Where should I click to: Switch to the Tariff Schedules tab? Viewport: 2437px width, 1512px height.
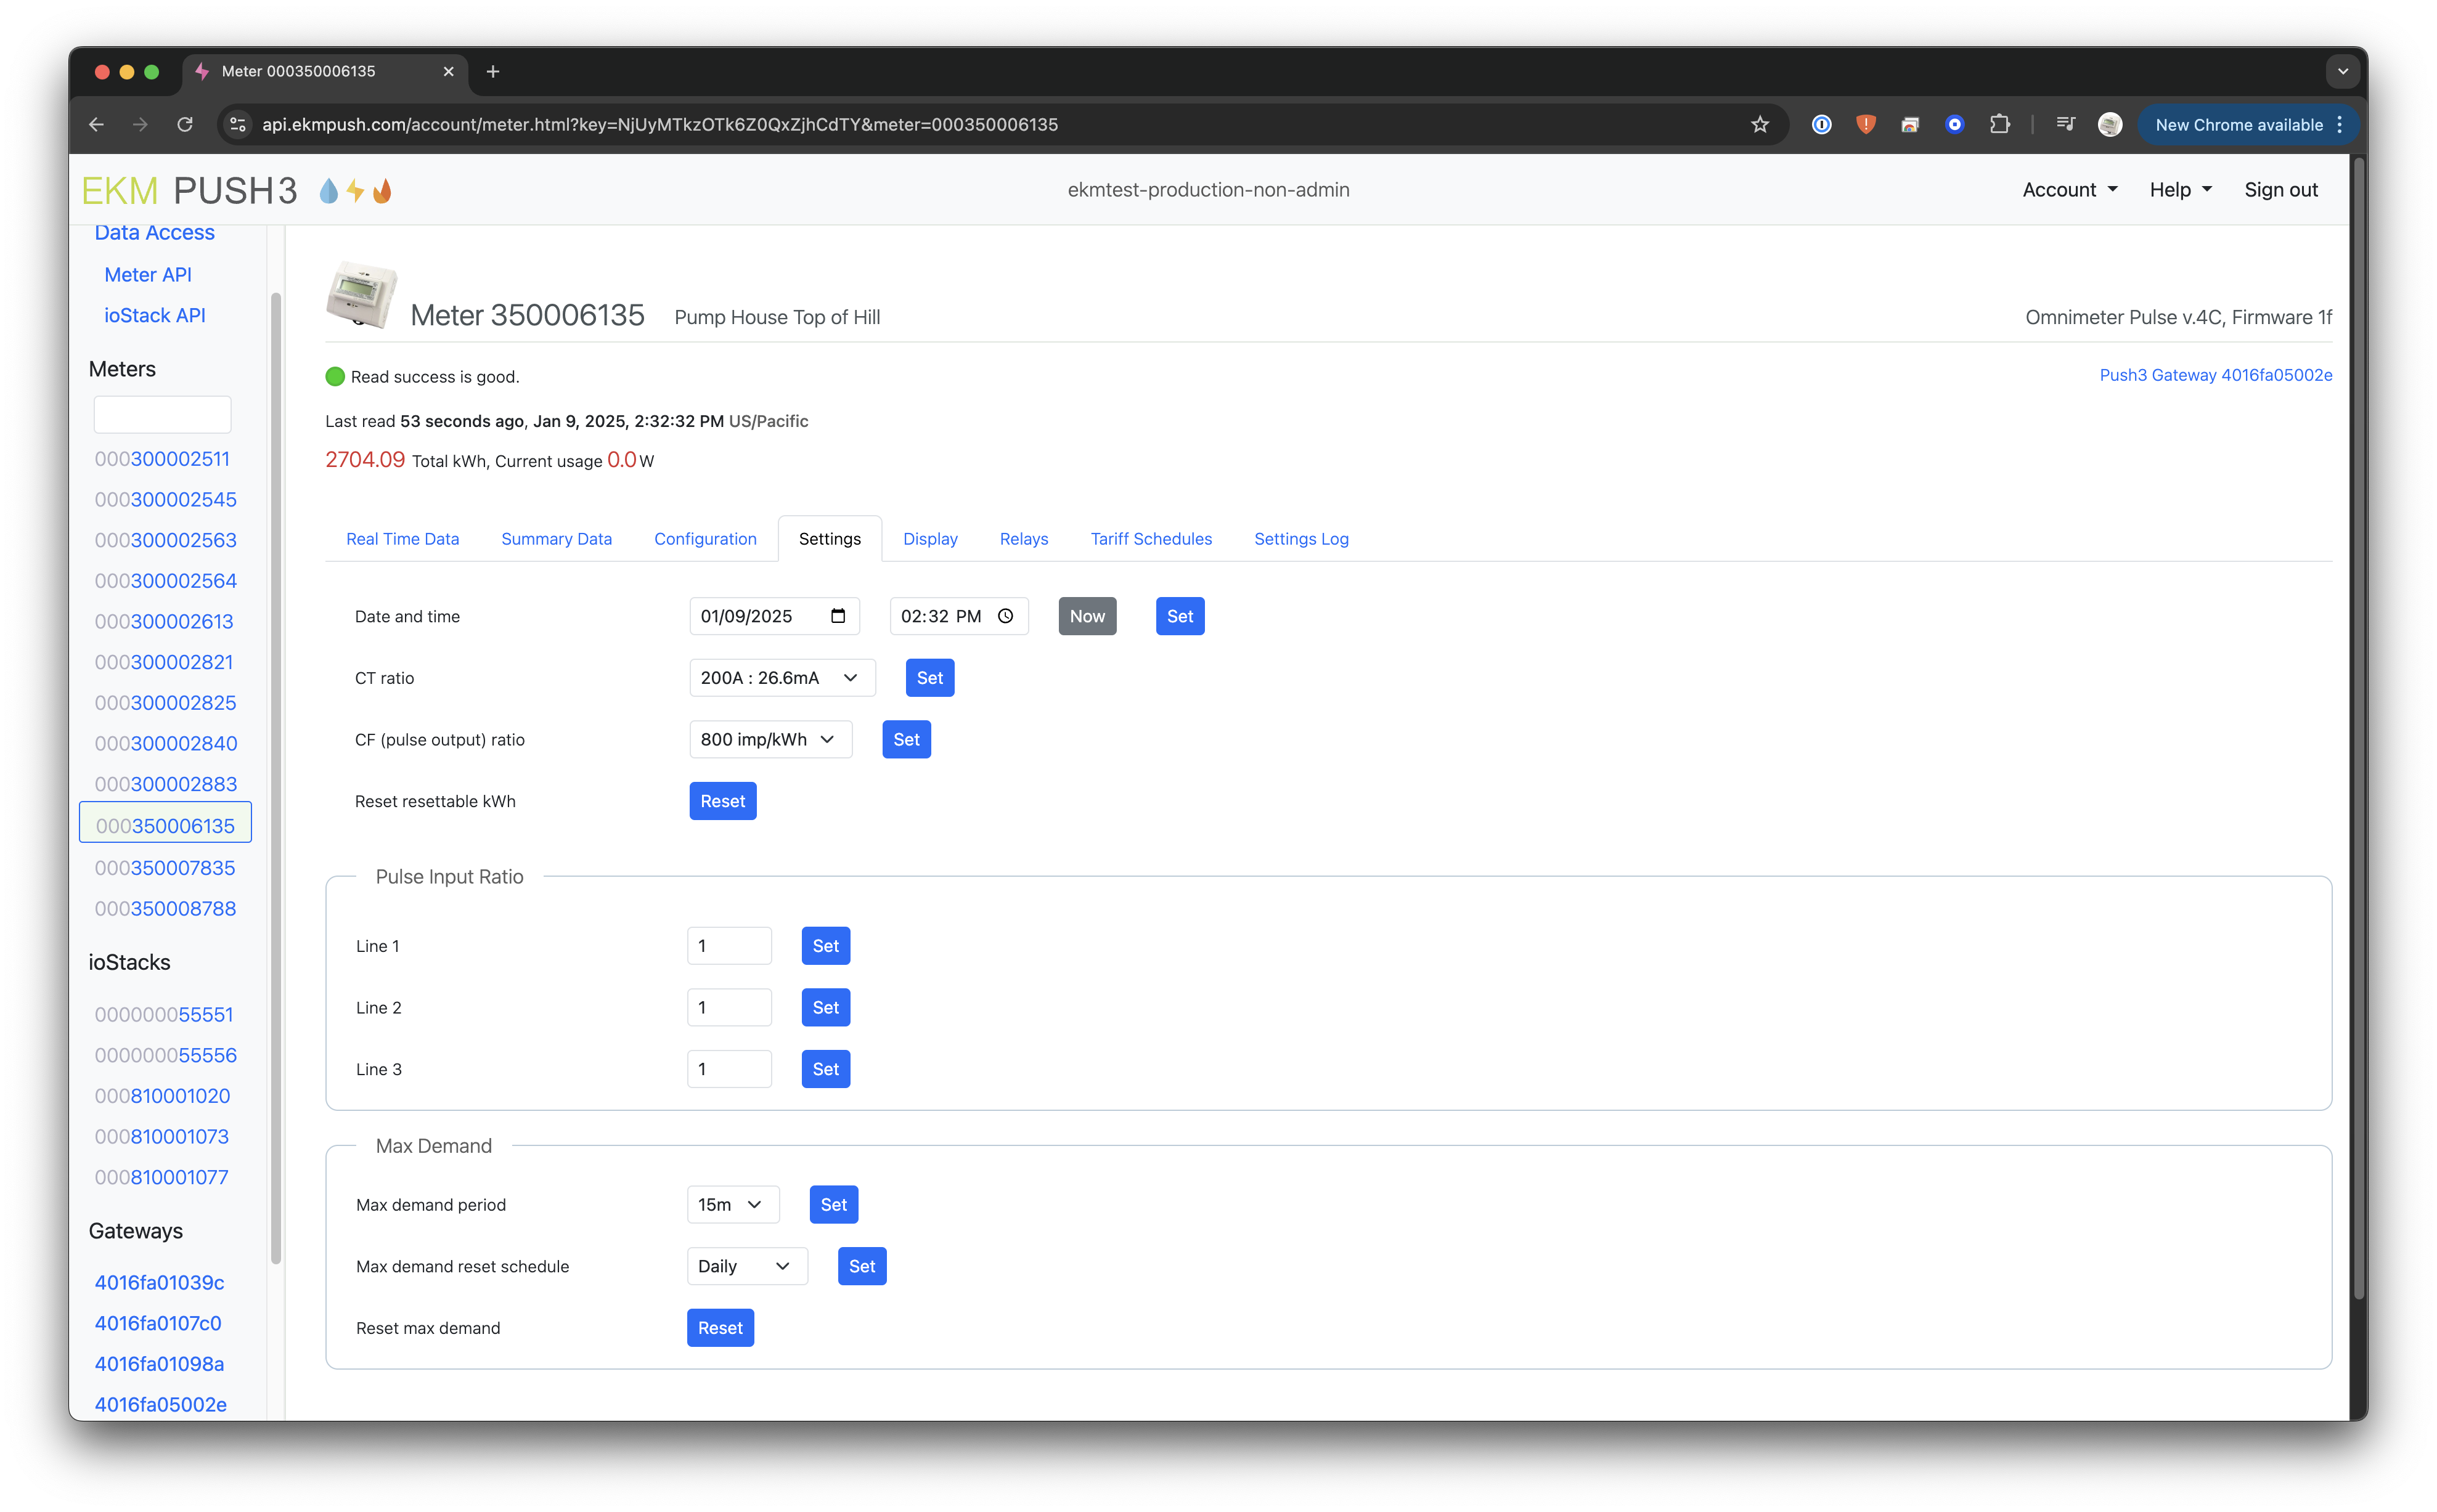(1151, 539)
